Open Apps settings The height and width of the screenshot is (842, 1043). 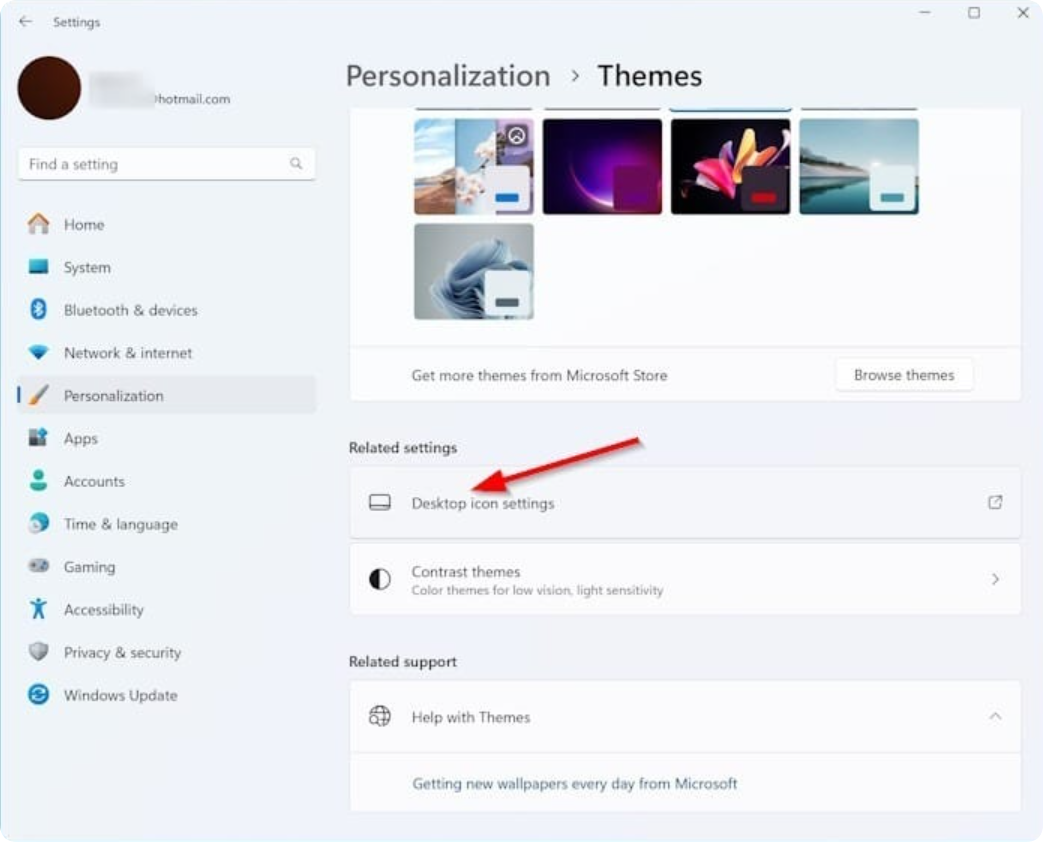pos(80,438)
